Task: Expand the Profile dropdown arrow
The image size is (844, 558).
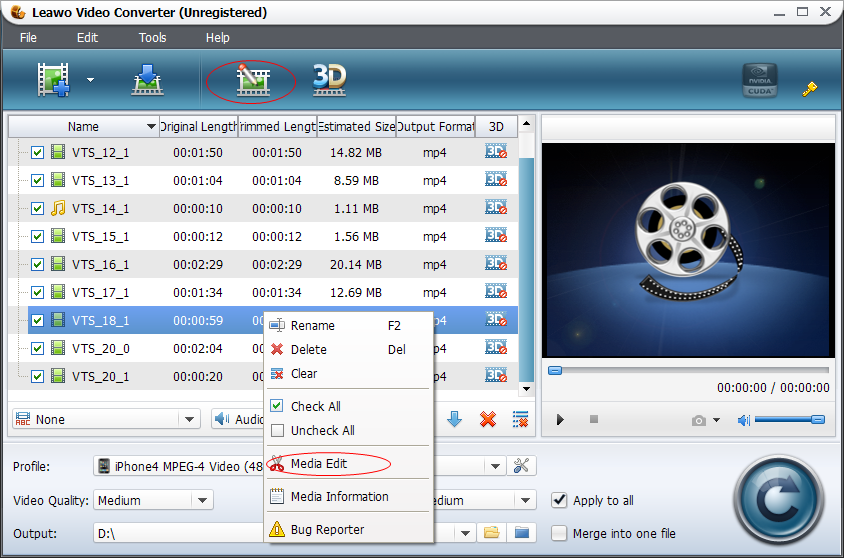Action: coord(495,466)
